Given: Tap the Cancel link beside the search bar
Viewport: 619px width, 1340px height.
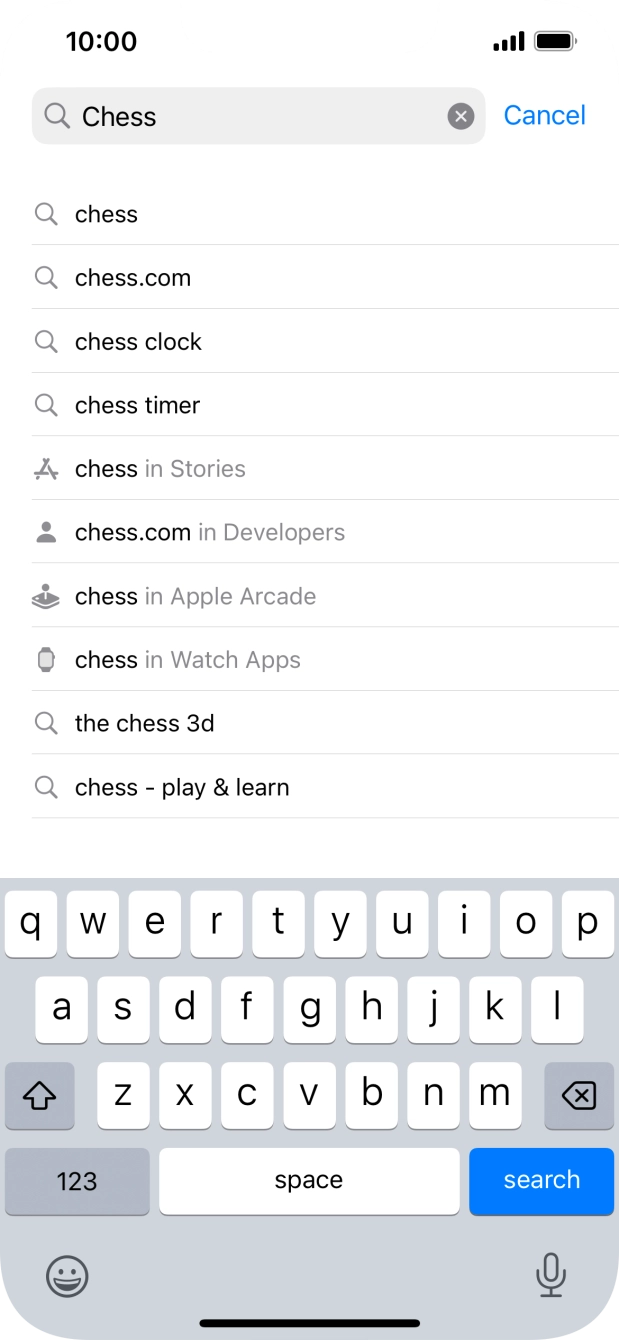Looking at the screenshot, I should coord(545,115).
